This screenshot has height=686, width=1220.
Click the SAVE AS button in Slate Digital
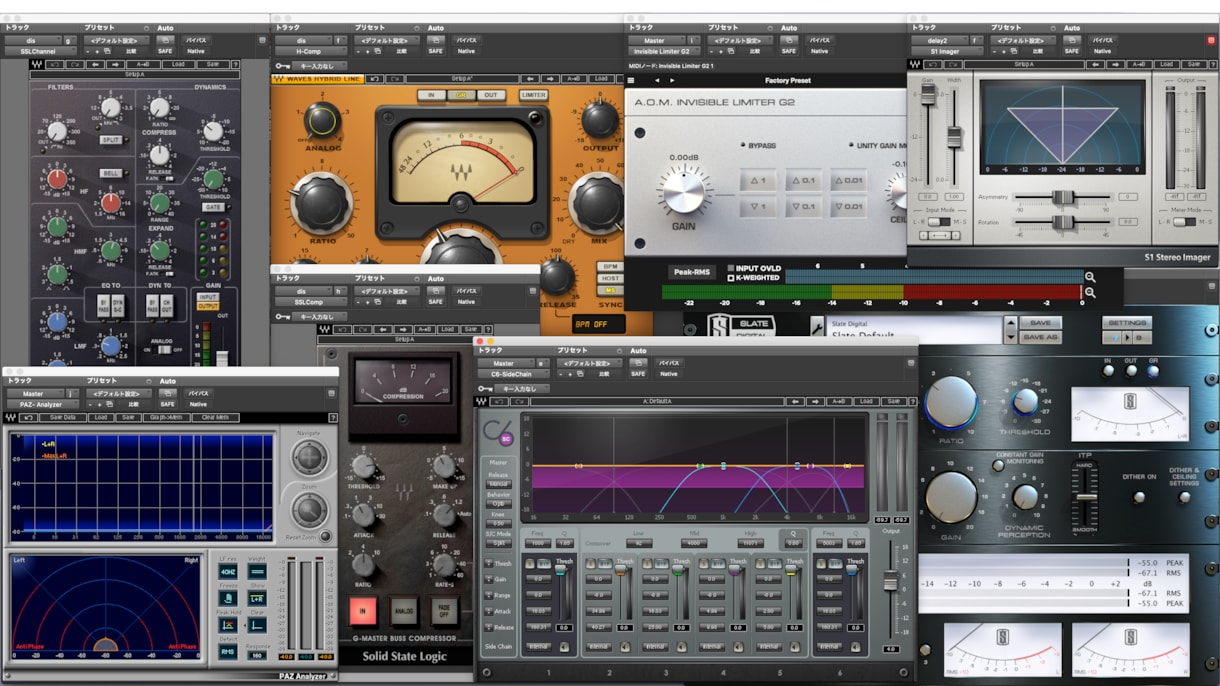point(1040,337)
